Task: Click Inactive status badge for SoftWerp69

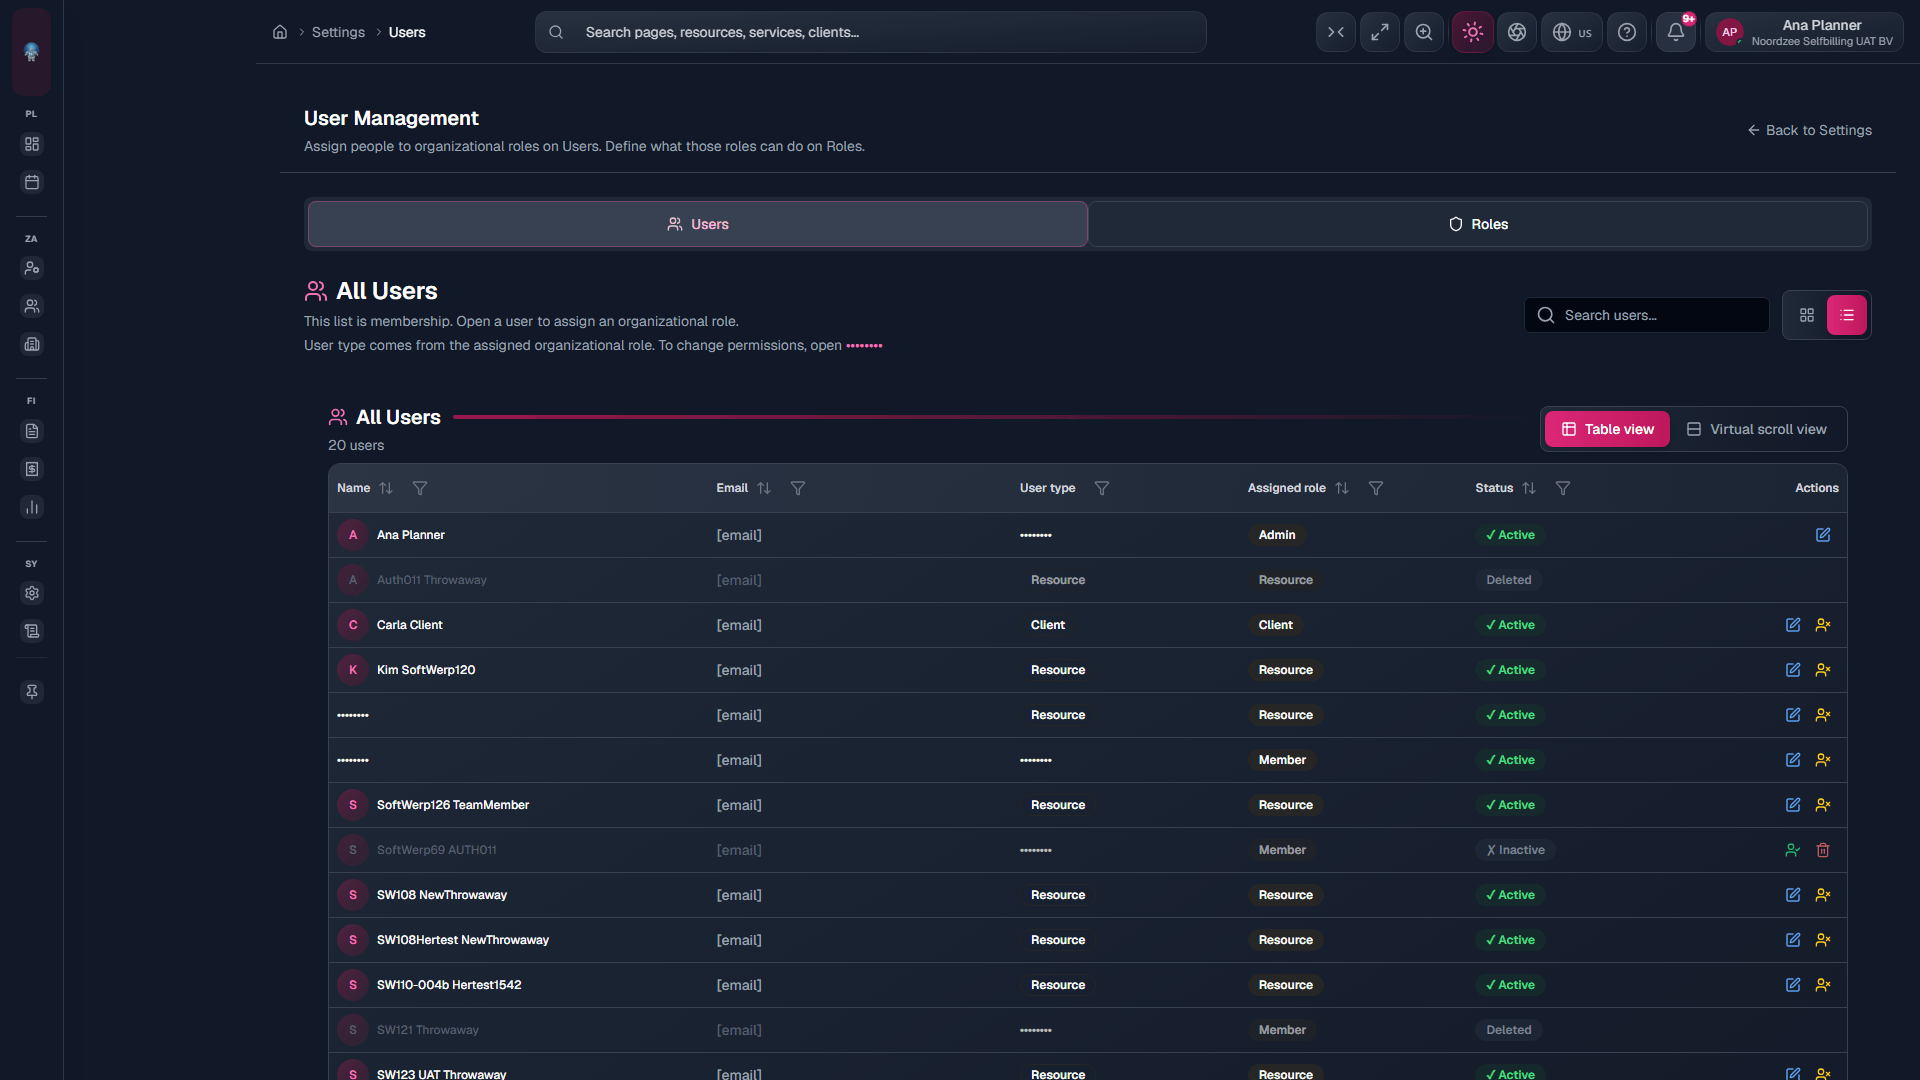Action: pyautogui.click(x=1515, y=850)
